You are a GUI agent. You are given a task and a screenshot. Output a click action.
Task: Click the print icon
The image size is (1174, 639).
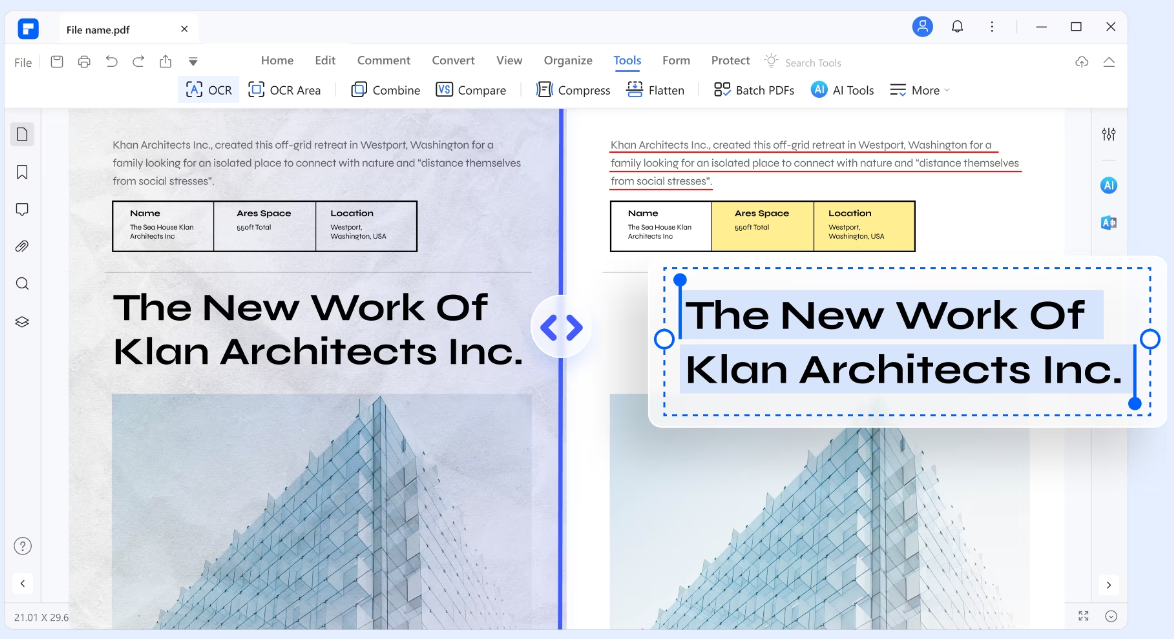tap(84, 61)
